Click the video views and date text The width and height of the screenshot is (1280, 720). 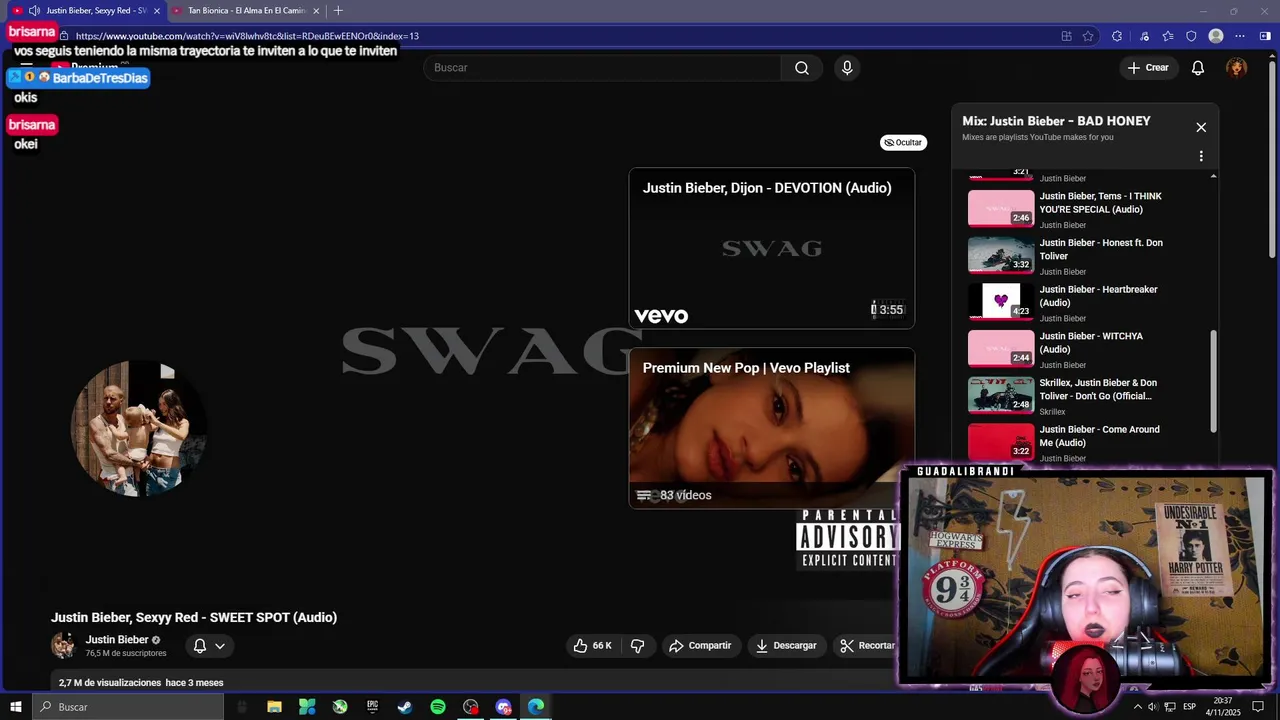tap(141, 683)
